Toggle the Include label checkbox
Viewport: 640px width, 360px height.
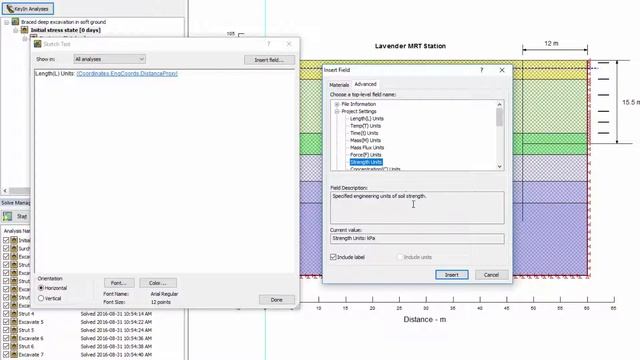click(x=333, y=257)
